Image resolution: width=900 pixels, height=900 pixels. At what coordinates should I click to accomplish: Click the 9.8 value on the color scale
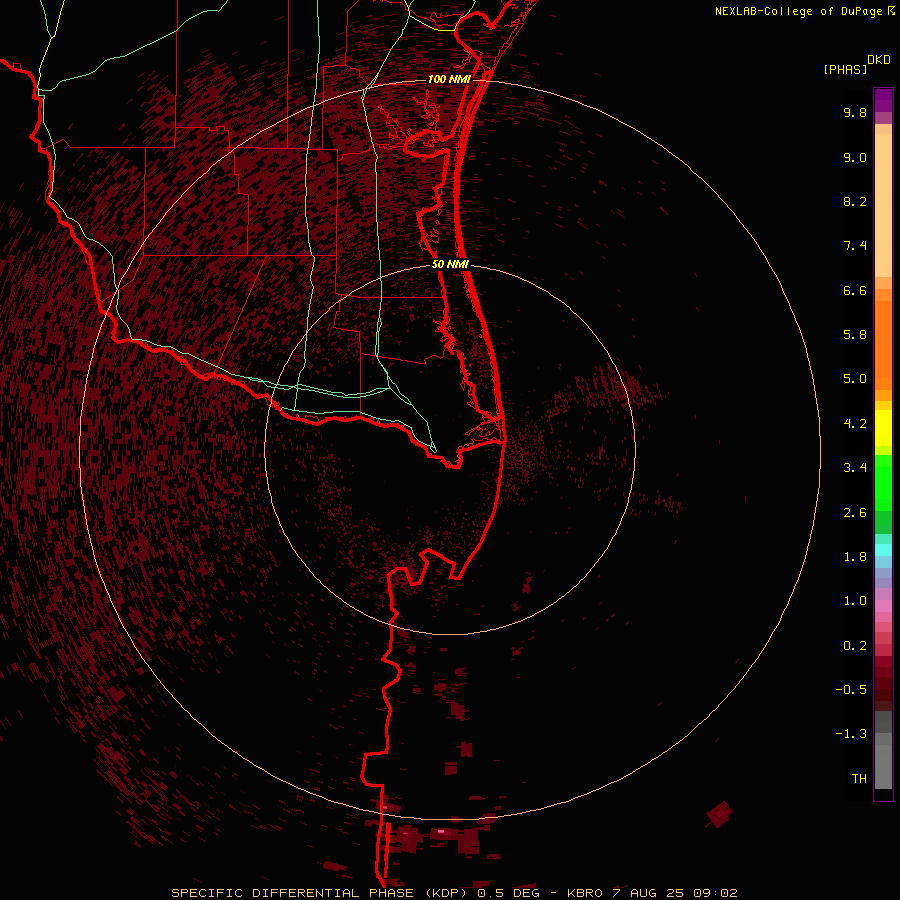pos(855,112)
